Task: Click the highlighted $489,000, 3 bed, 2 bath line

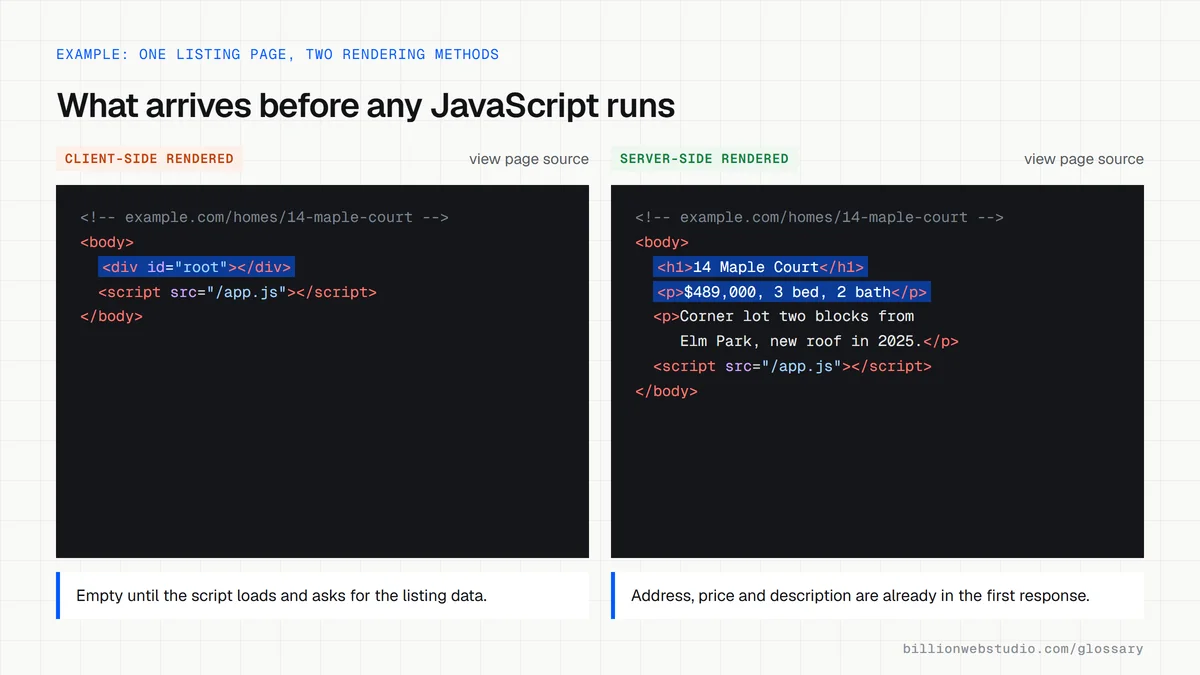Action: point(792,292)
